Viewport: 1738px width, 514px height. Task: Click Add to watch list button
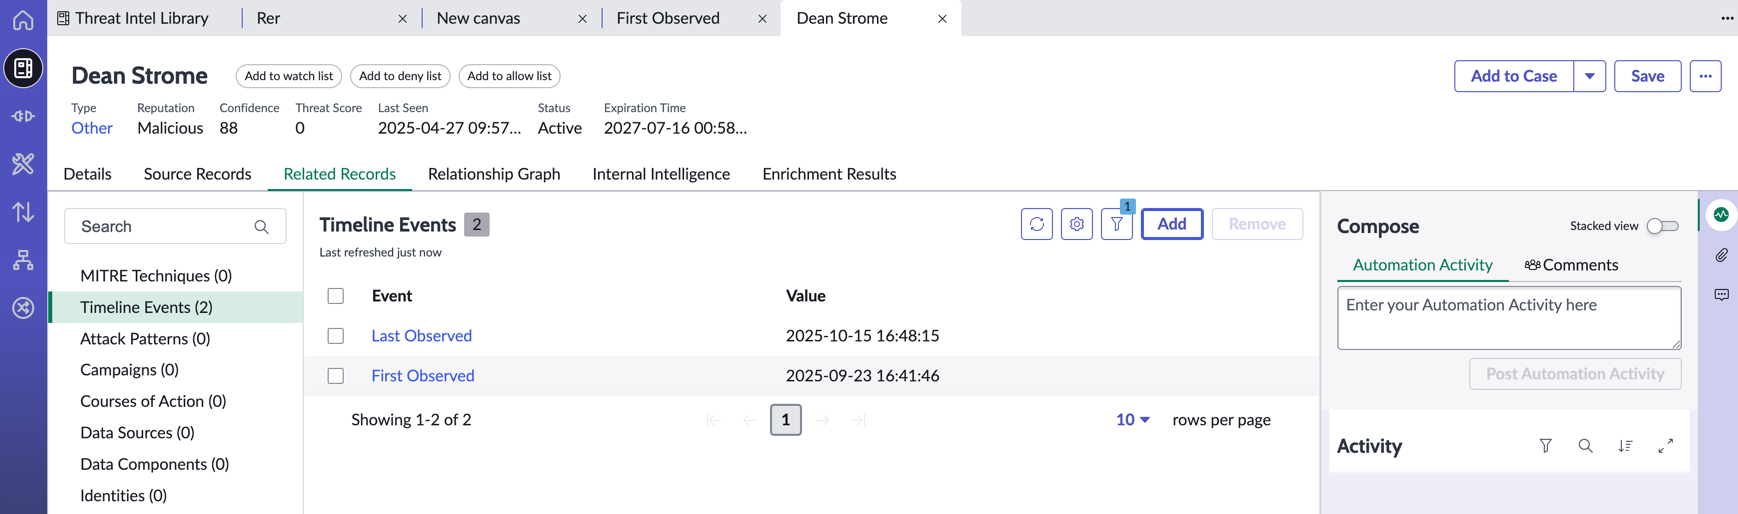pos(289,76)
